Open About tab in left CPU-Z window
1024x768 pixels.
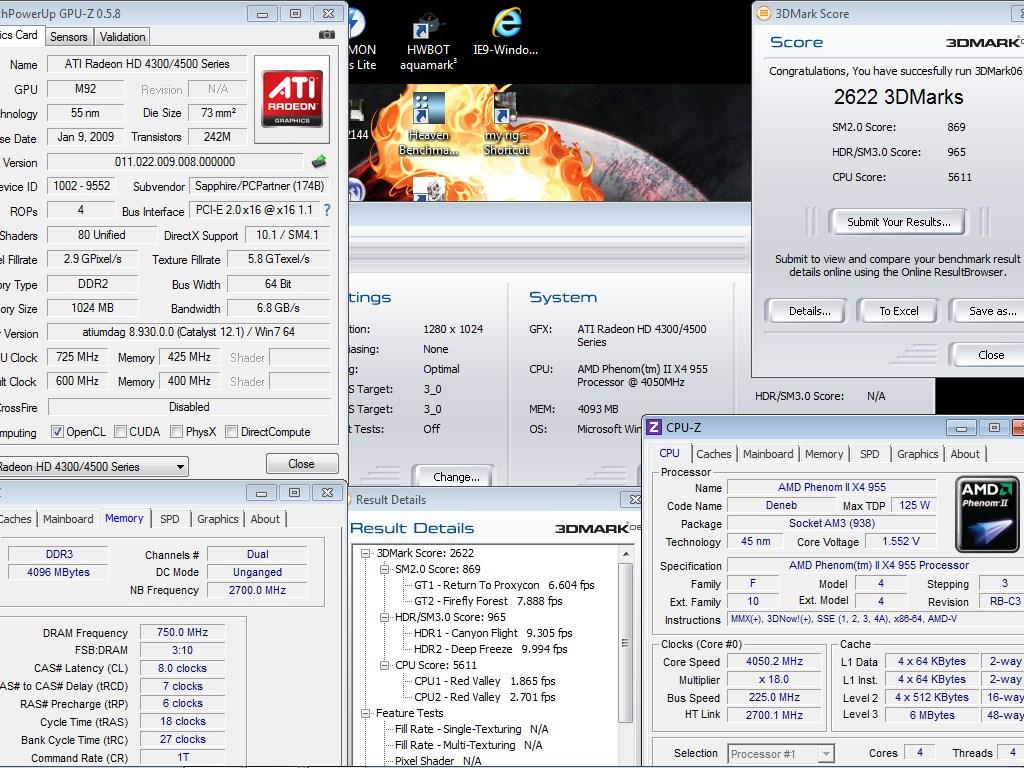[x=264, y=519]
